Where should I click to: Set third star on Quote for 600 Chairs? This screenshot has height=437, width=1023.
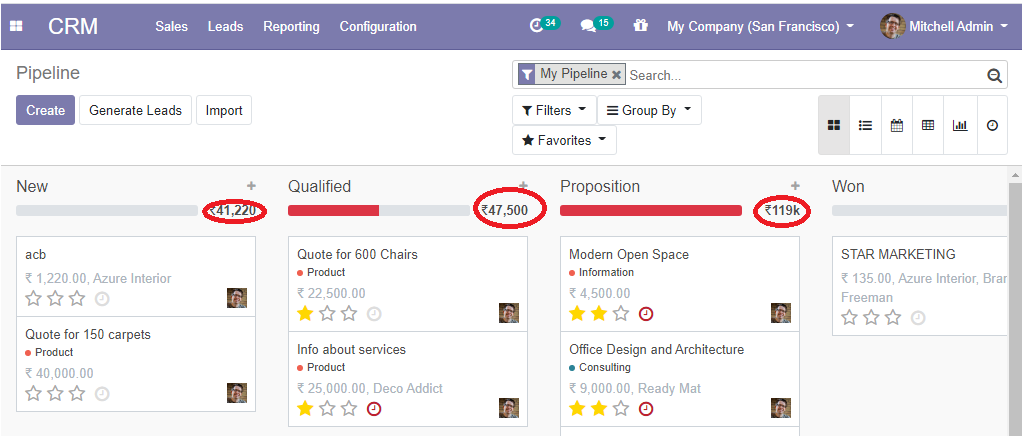[x=349, y=314]
